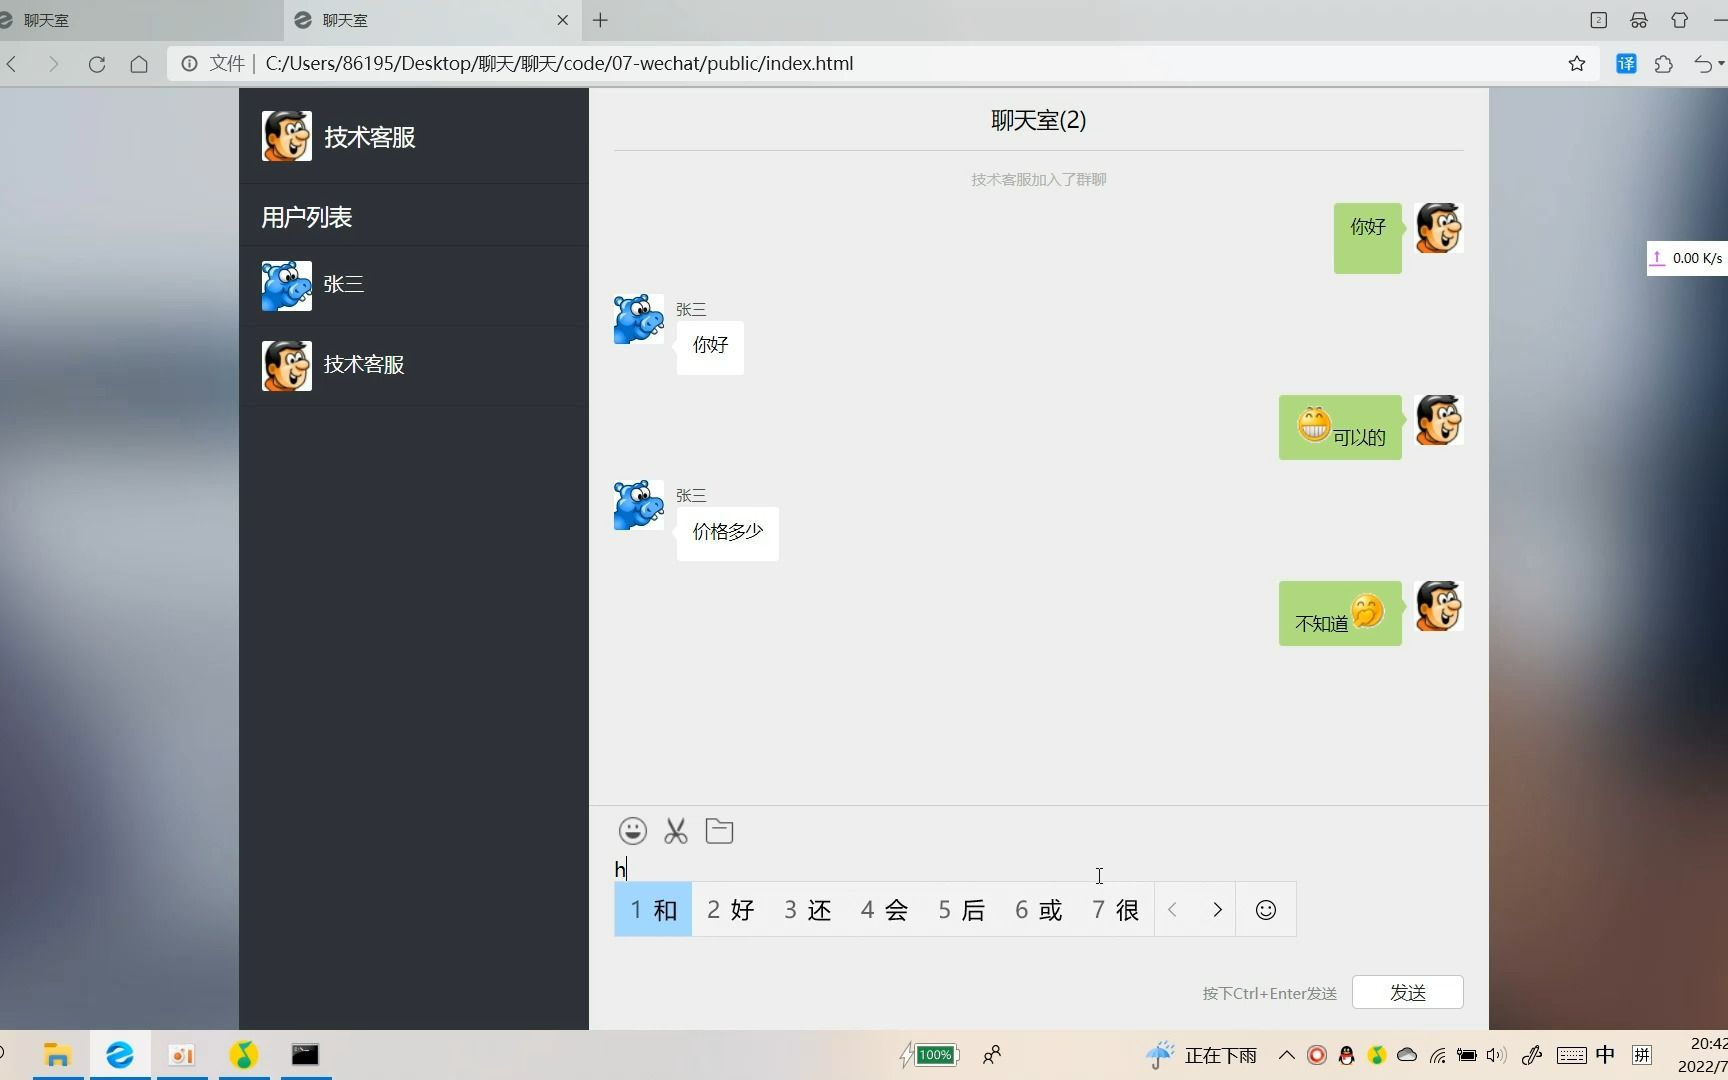Screen dimensions: 1728x1080
Task: Open the terminal window from taskbar
Action: pos(305,1055)
